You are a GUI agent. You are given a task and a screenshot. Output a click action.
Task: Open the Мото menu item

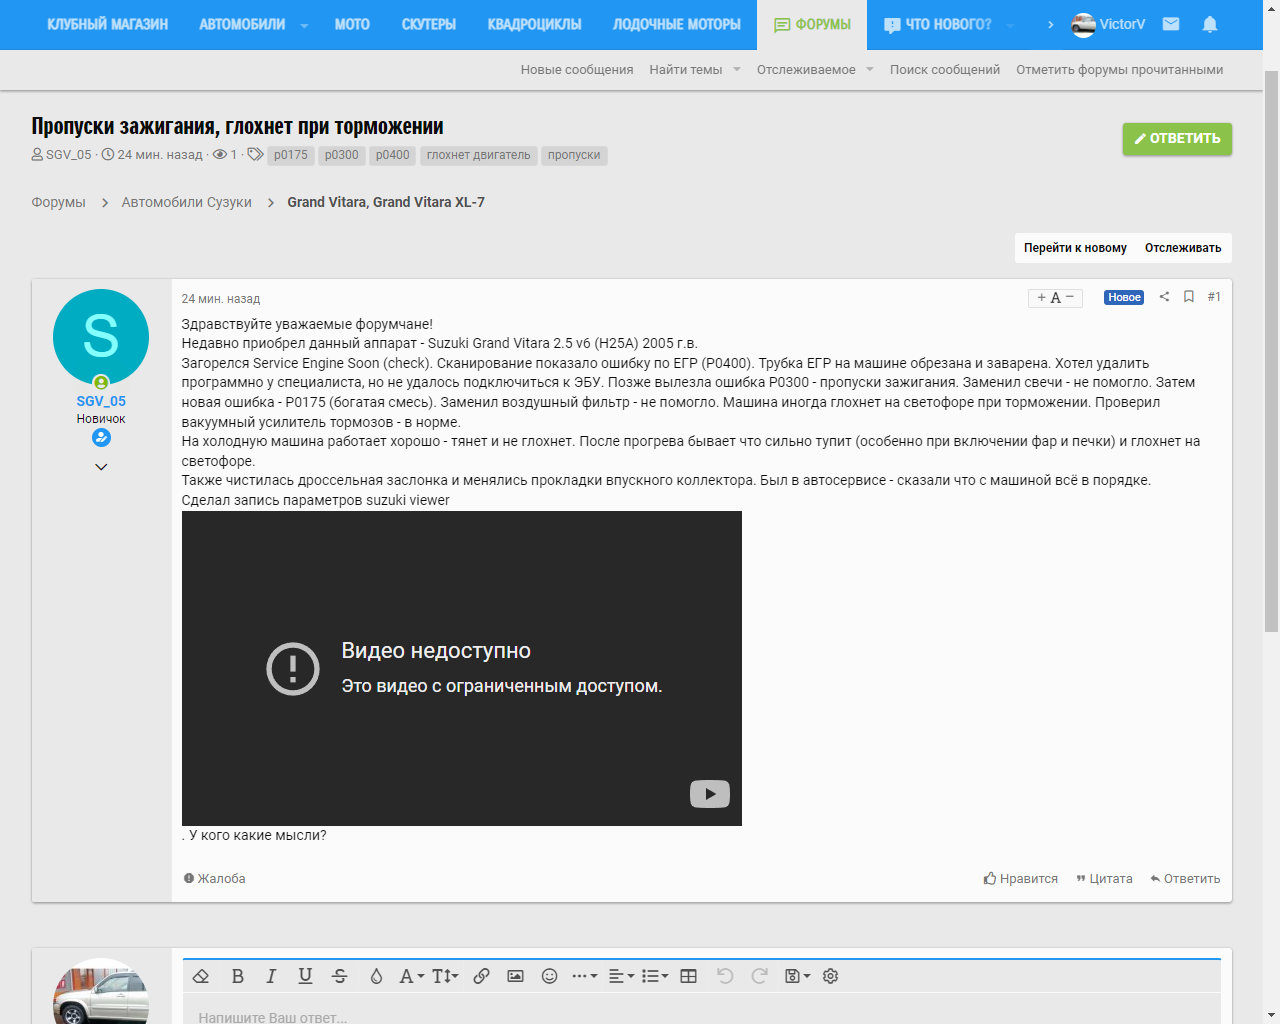pyautogui.click(x=352, y=24)
